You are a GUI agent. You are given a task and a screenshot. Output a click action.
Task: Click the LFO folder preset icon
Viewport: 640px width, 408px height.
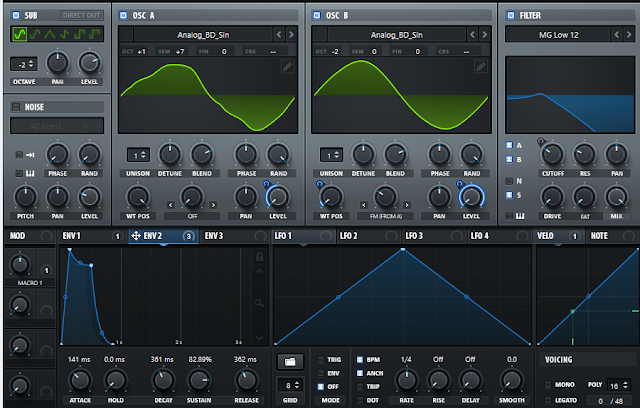290,361
